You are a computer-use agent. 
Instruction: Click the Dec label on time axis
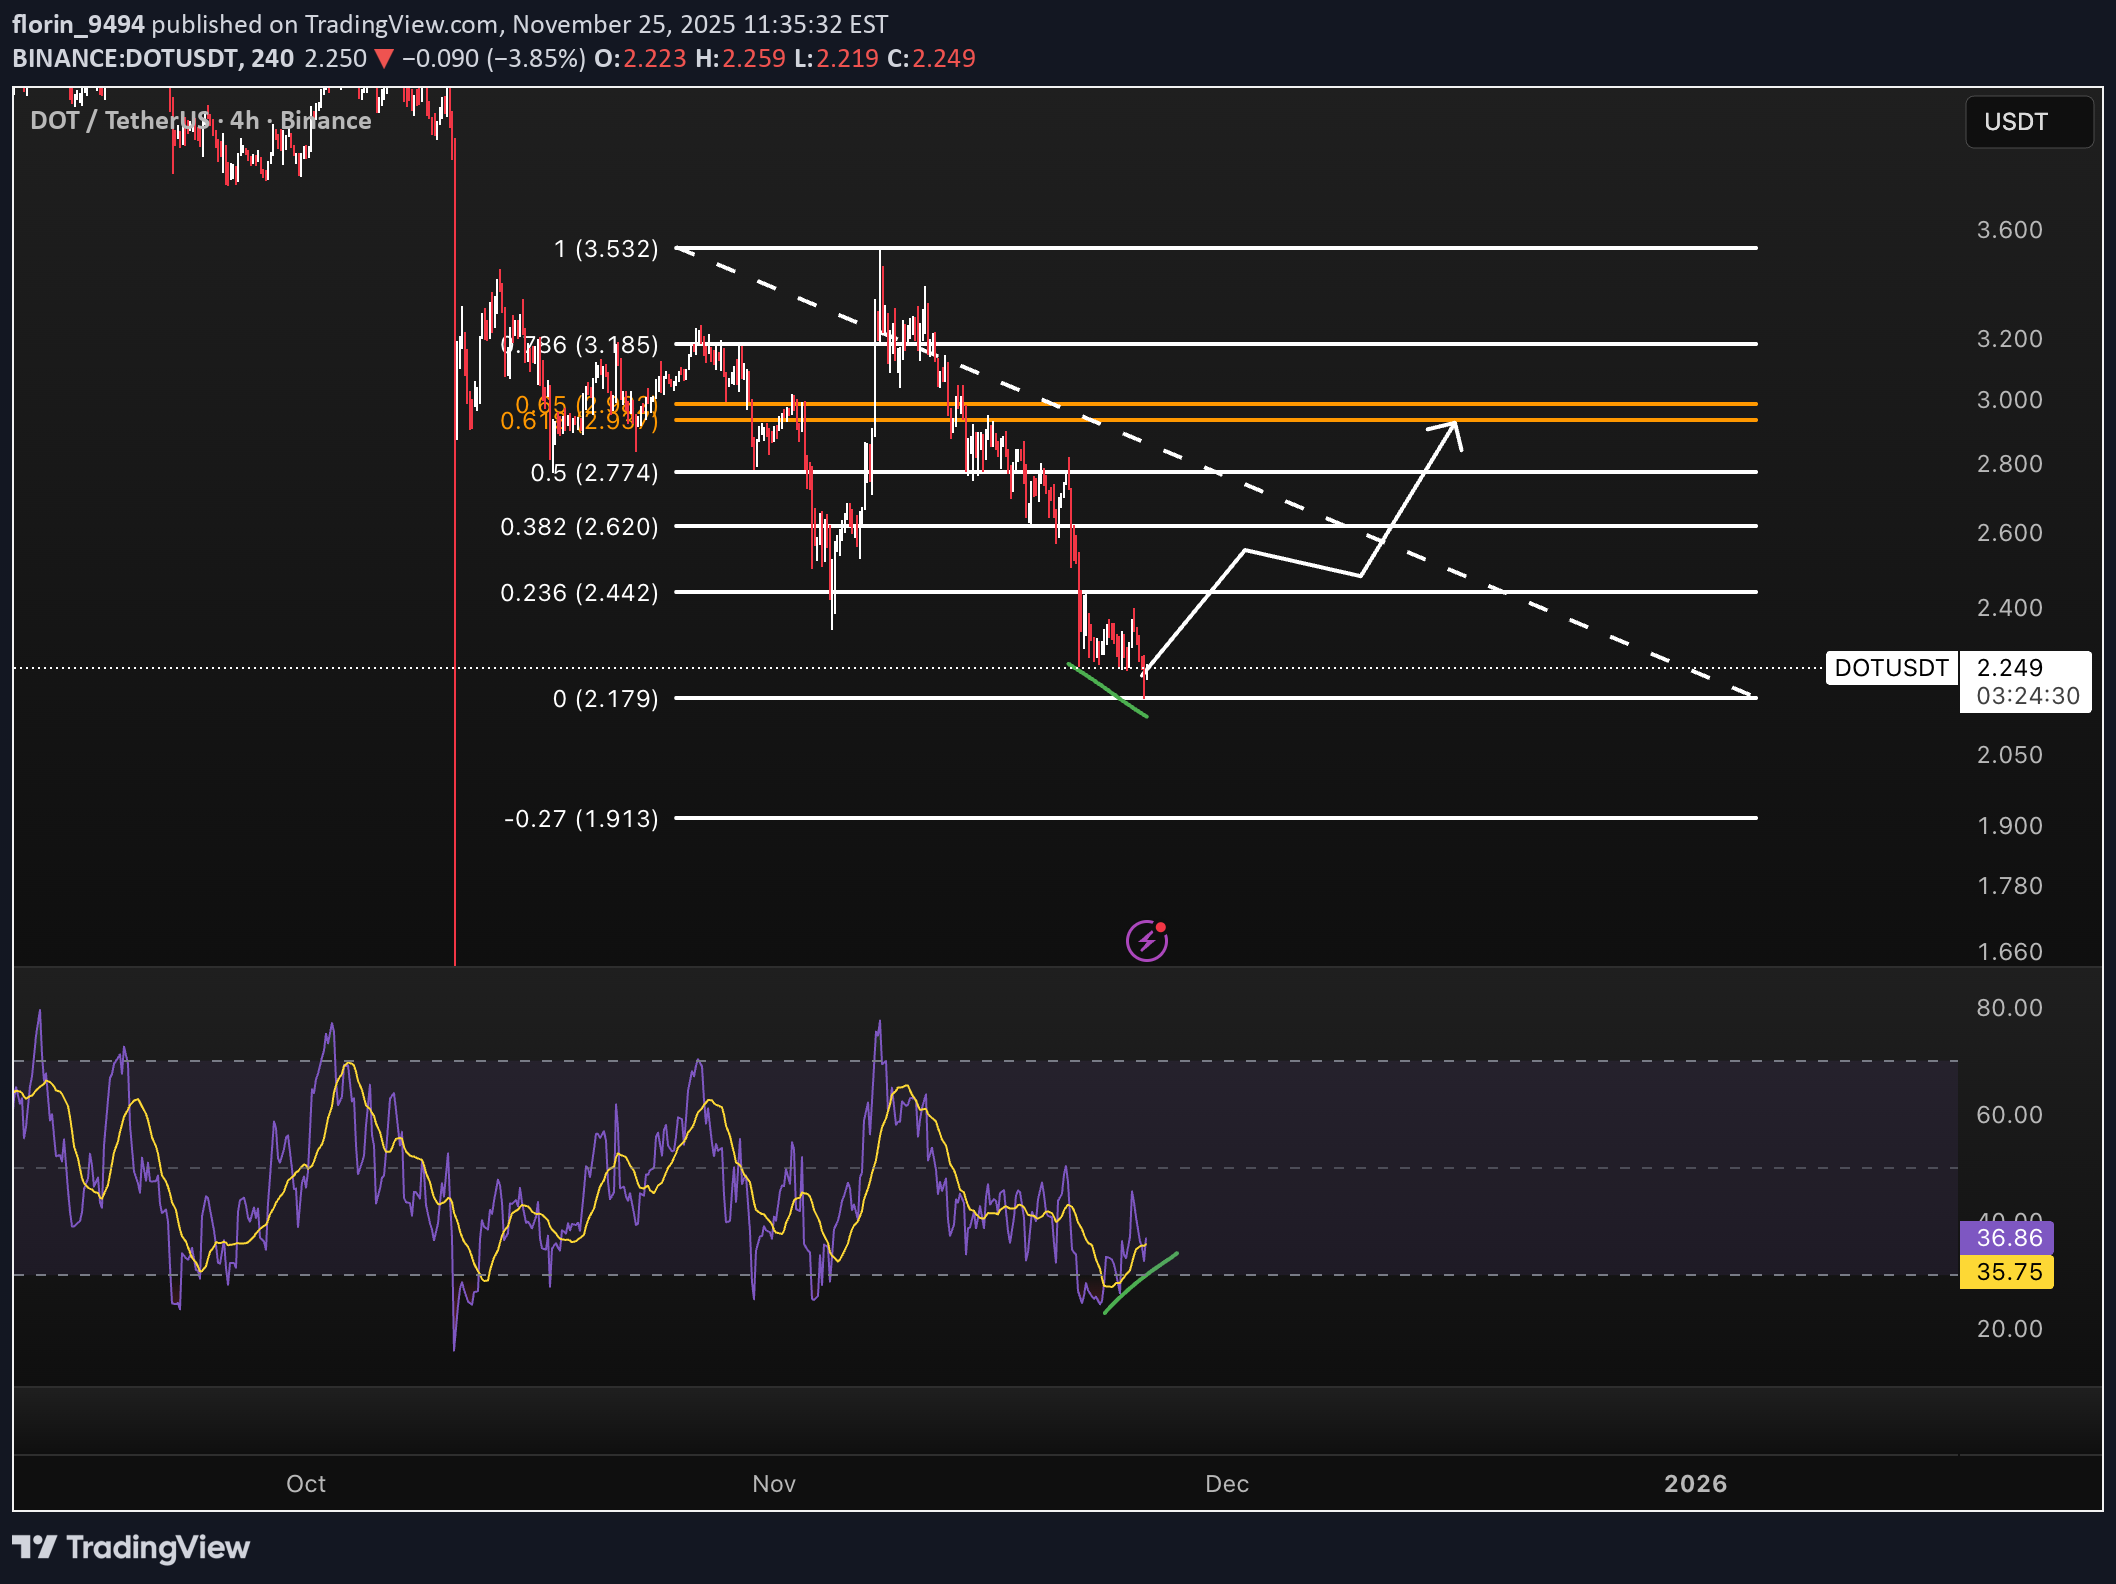point(1226,1483)
